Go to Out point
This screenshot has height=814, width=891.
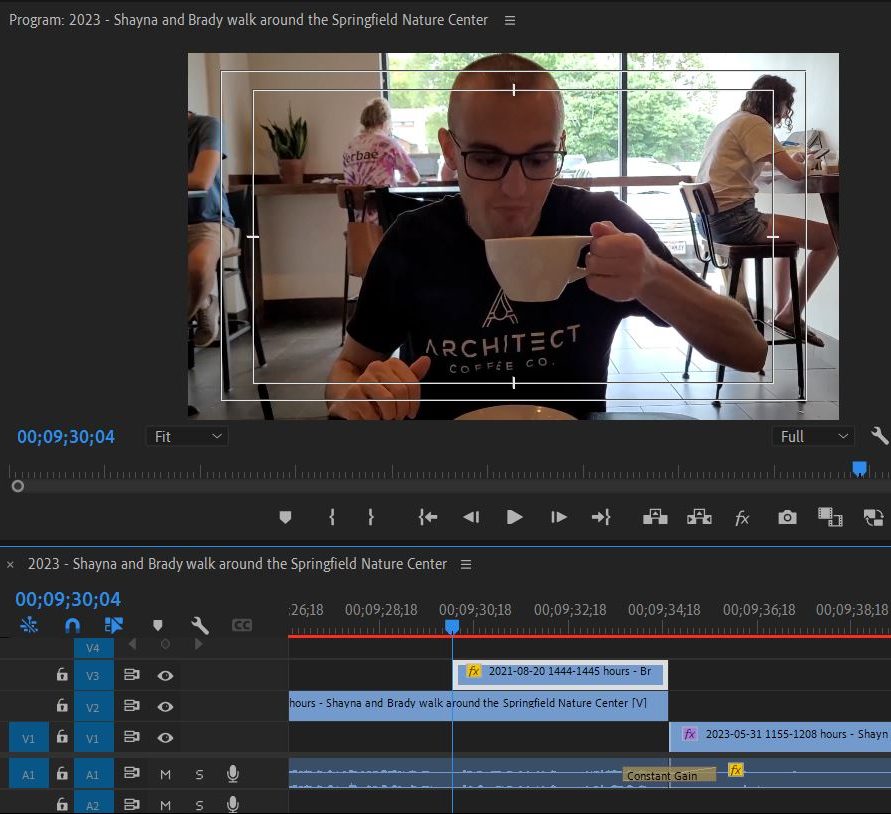click(601, 517)
